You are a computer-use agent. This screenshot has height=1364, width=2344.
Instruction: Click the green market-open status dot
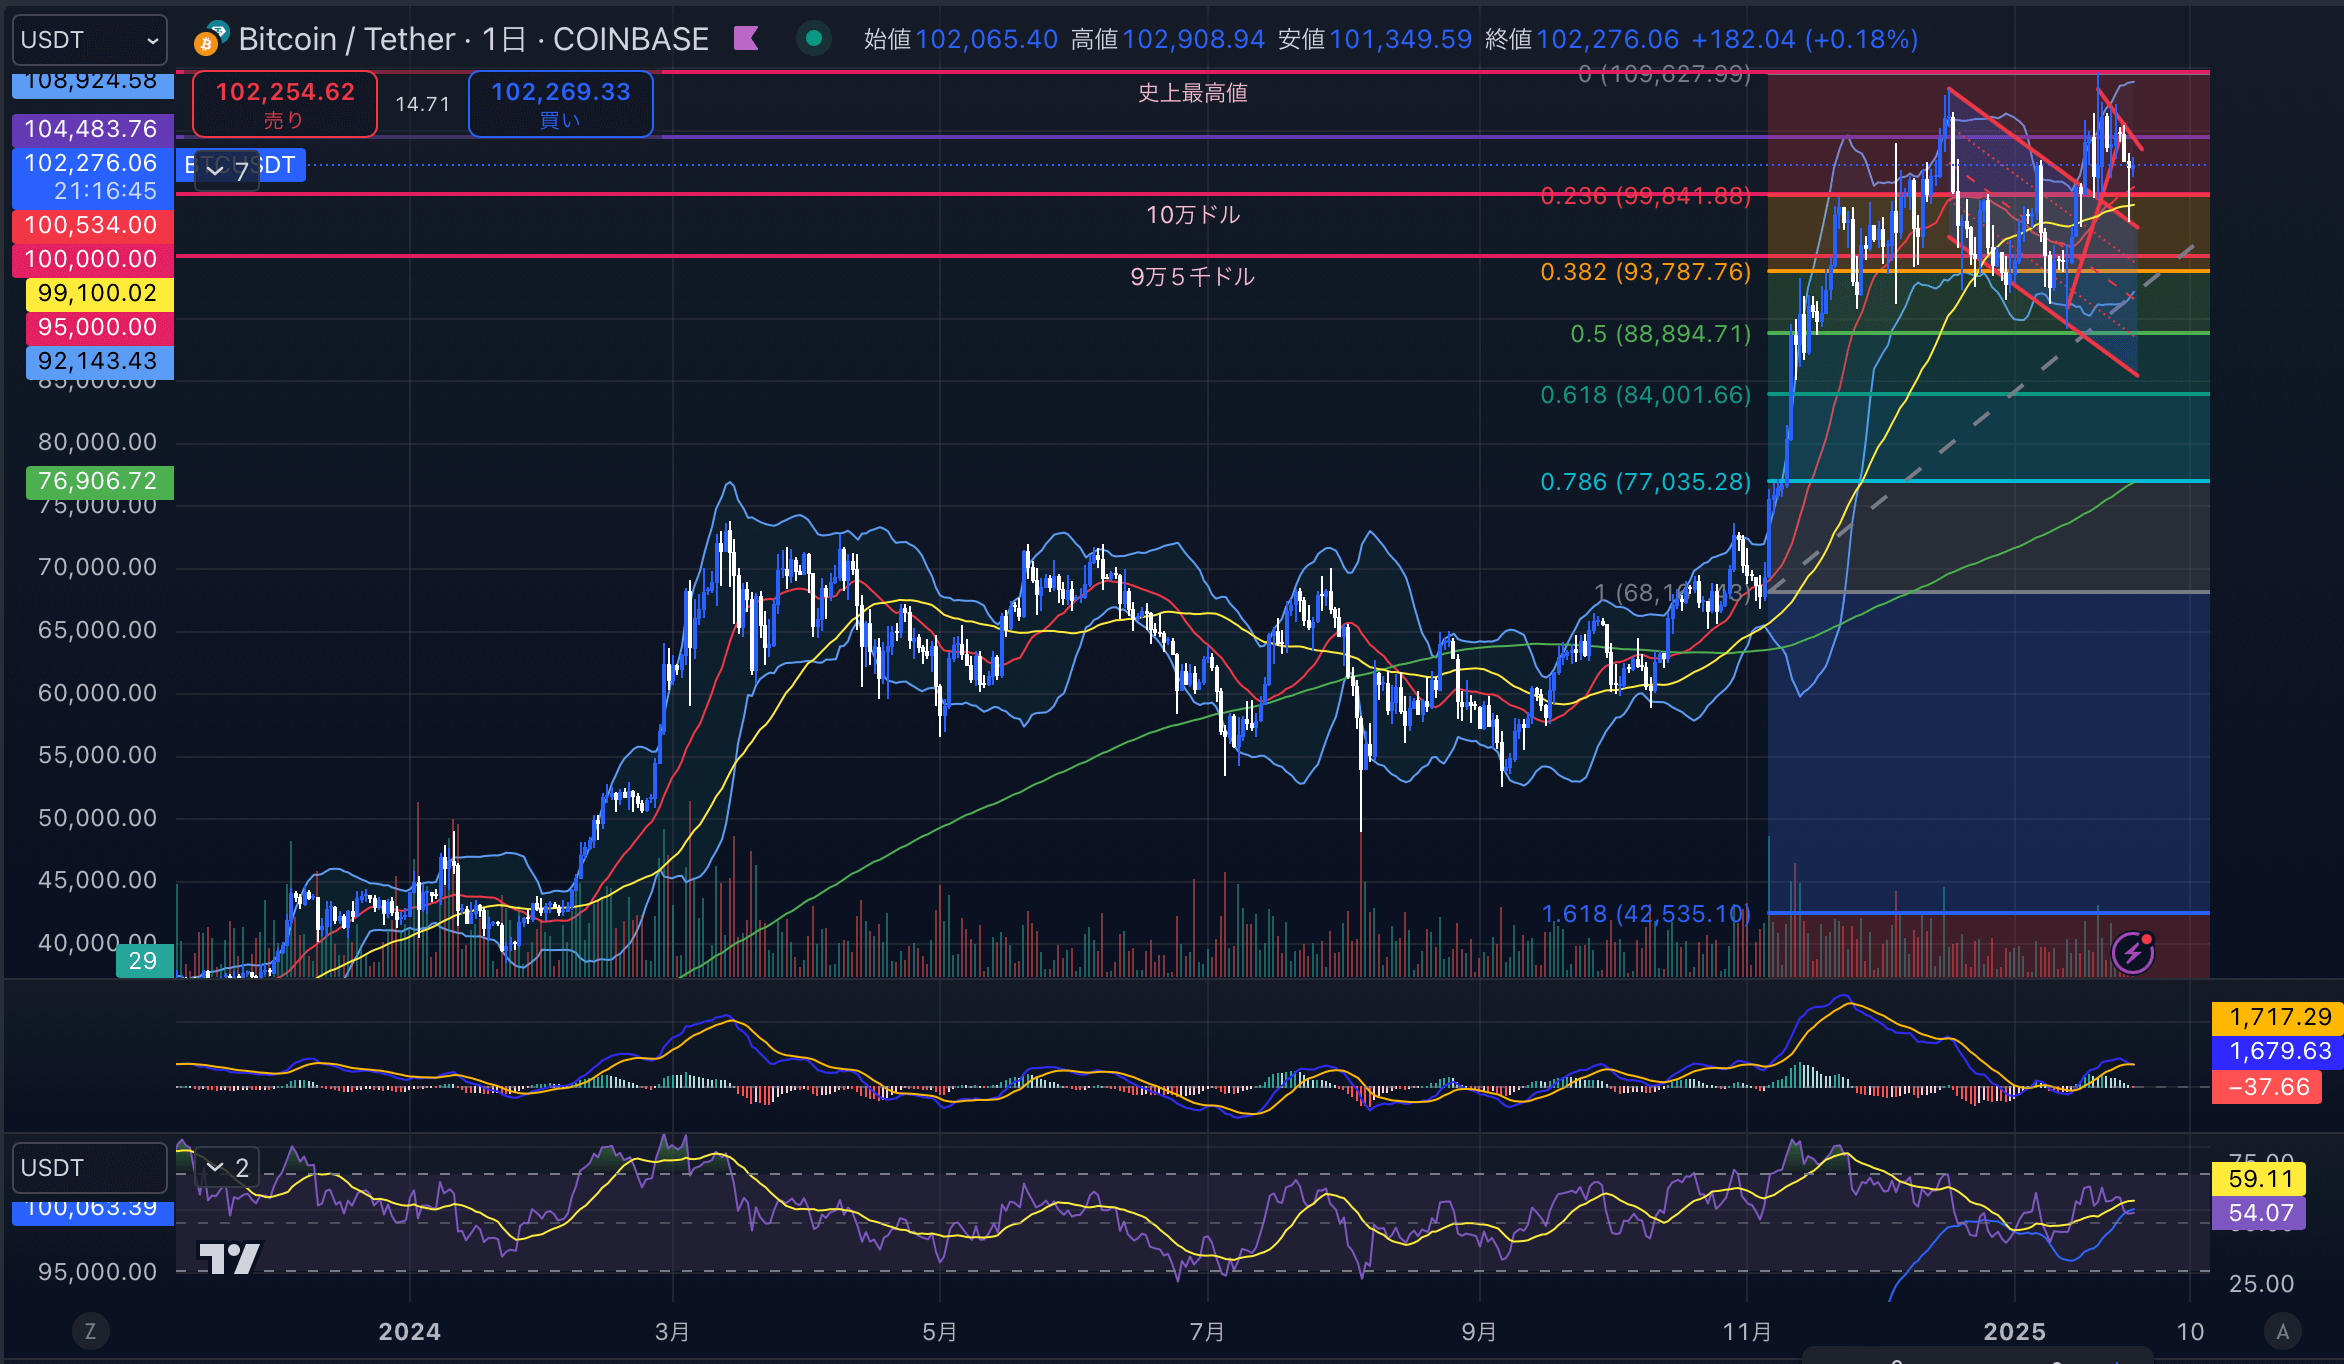pos(814,39)
